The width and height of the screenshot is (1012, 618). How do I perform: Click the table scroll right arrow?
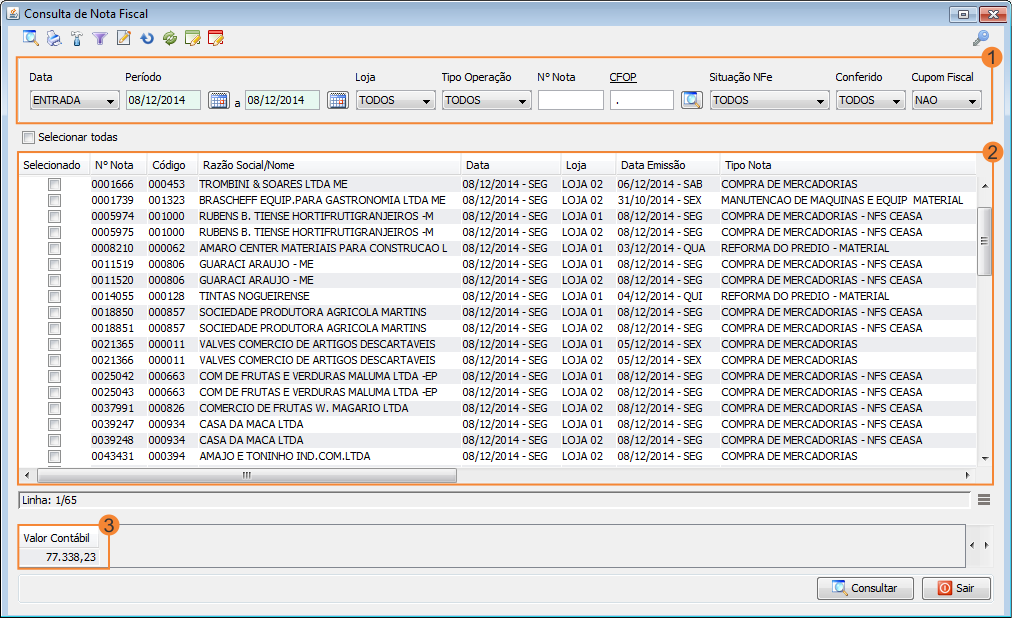[967, 475]
